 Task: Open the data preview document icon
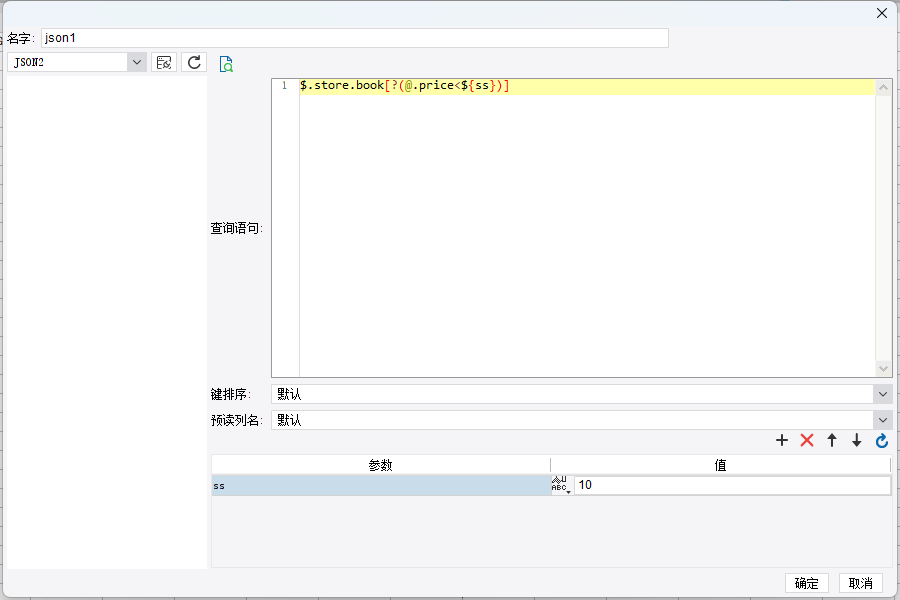click(x=226, y=64)
